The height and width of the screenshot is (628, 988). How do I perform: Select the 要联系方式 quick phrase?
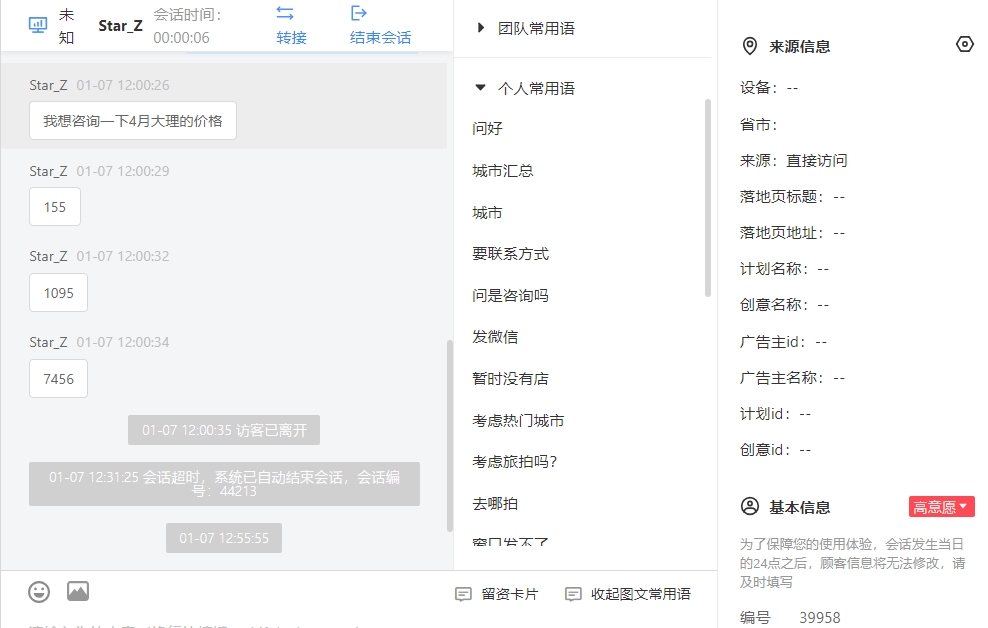click(510, 254)
